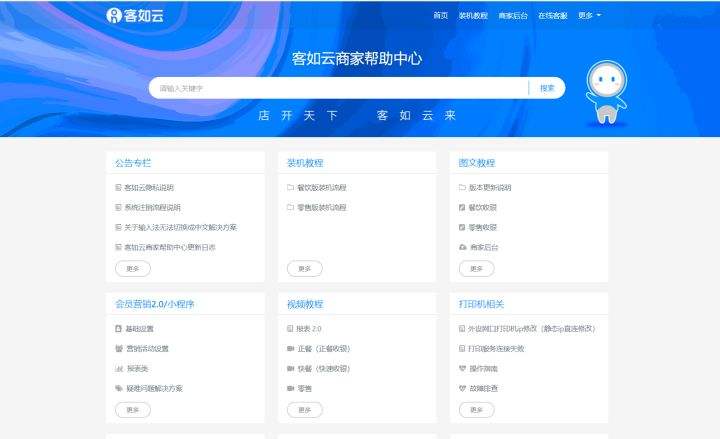Click the document icon beside 系统注册流程说明

tap(118, 207)
